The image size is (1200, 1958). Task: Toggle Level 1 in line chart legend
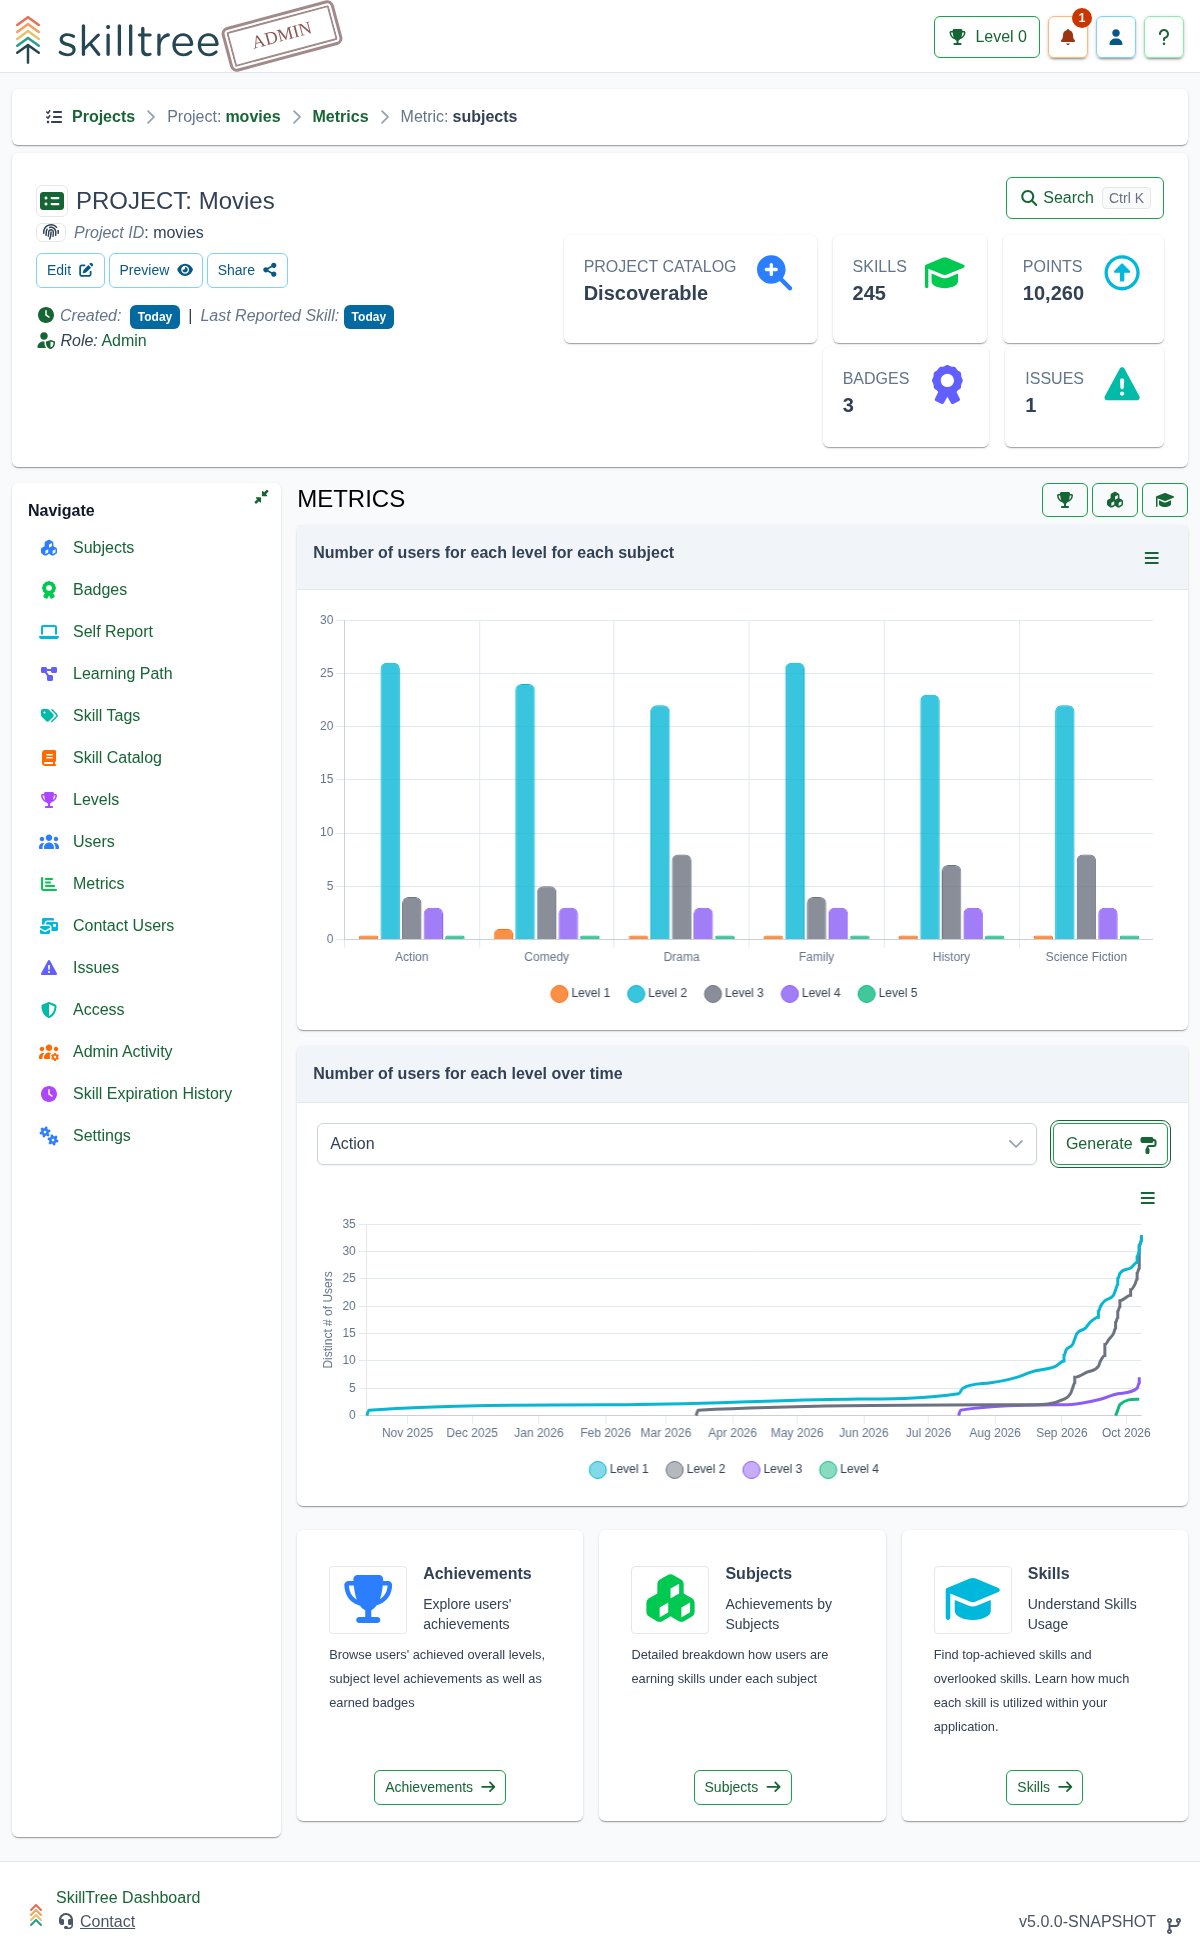pyautogui.click(x=619, y=1469)
